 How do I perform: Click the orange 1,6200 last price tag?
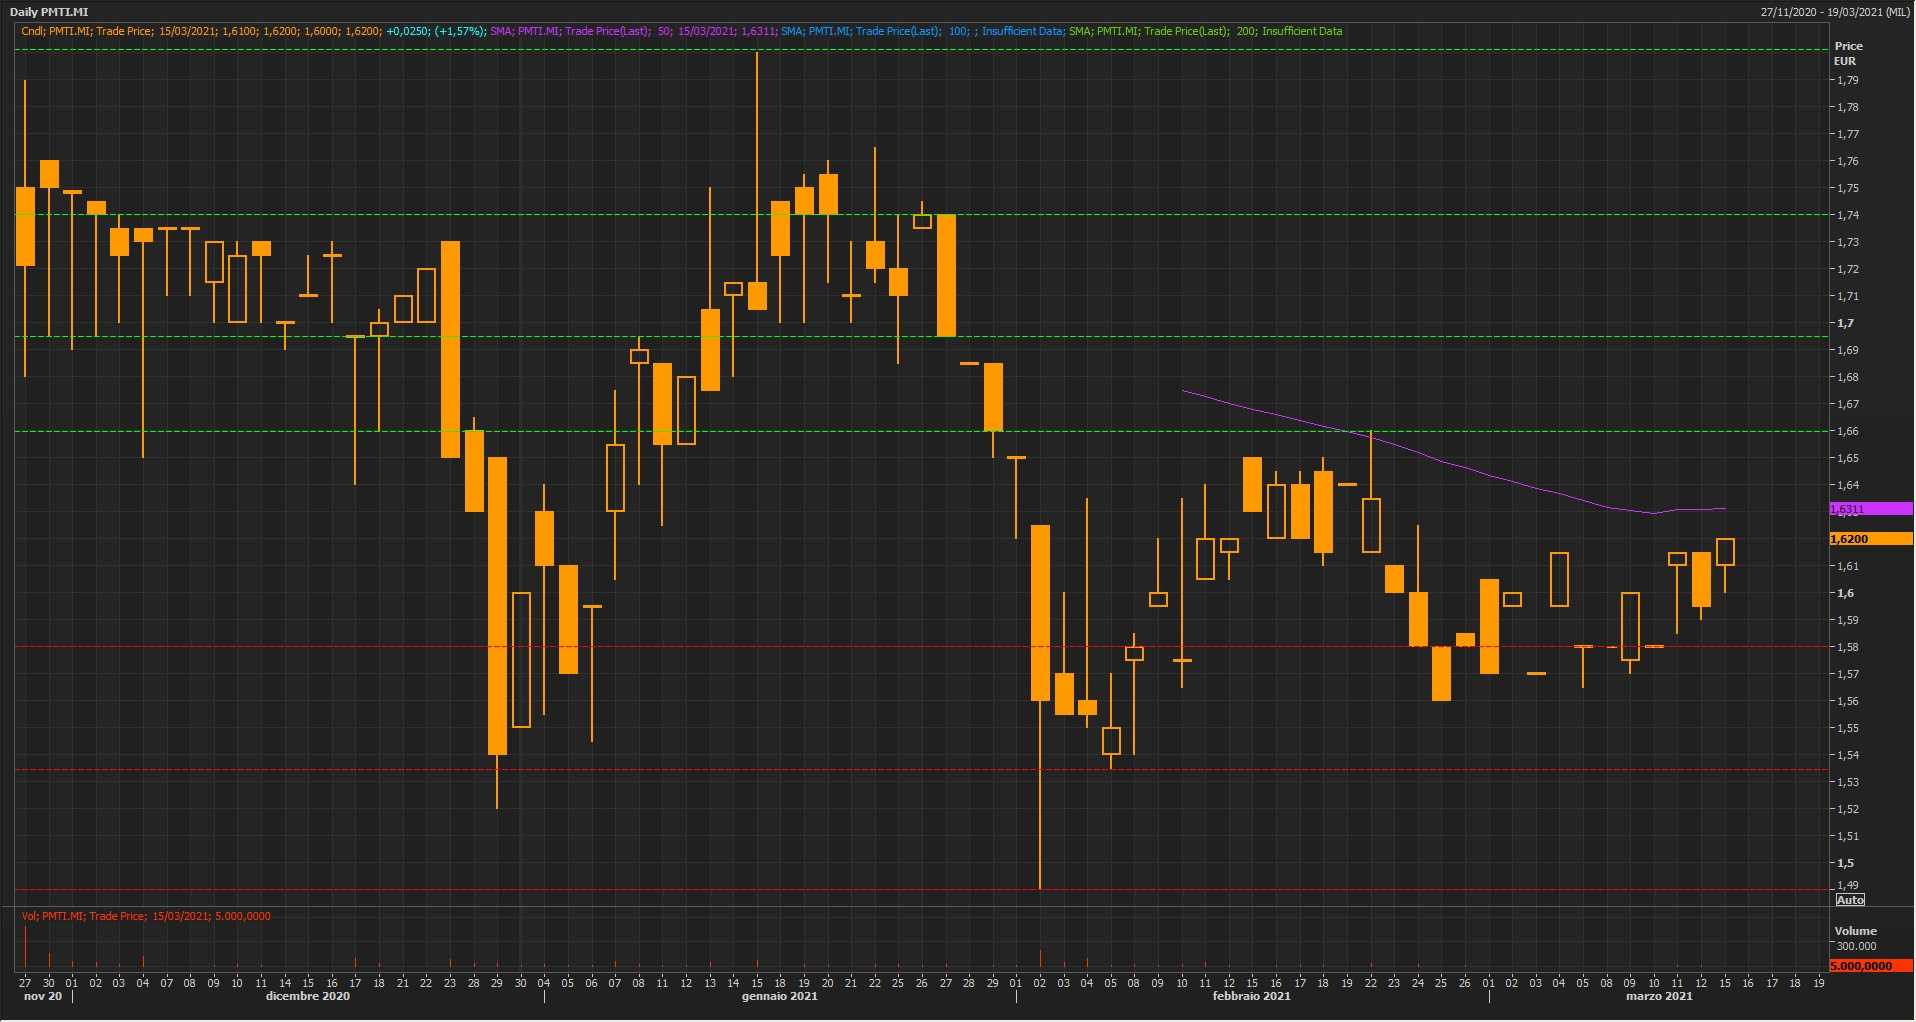[1869, 539]
